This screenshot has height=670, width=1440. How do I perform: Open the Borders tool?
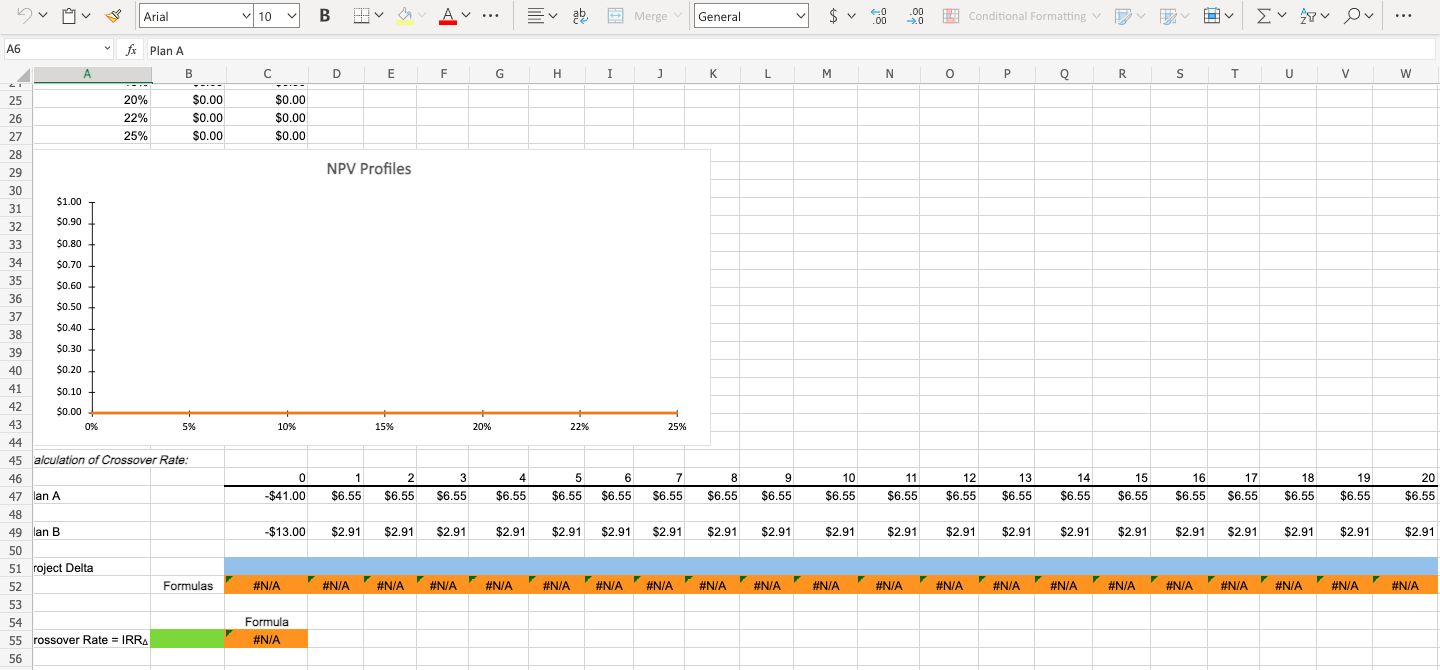tap(360, 16)
